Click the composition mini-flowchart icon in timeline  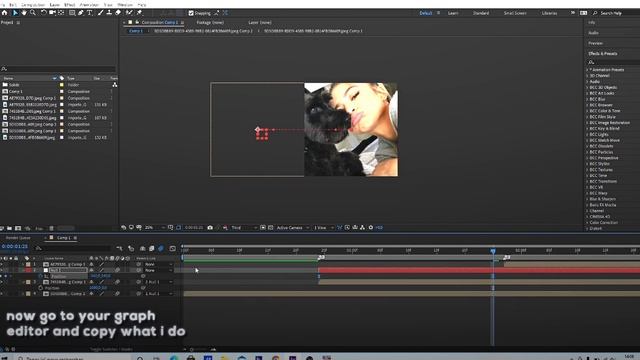click(119, 248)
